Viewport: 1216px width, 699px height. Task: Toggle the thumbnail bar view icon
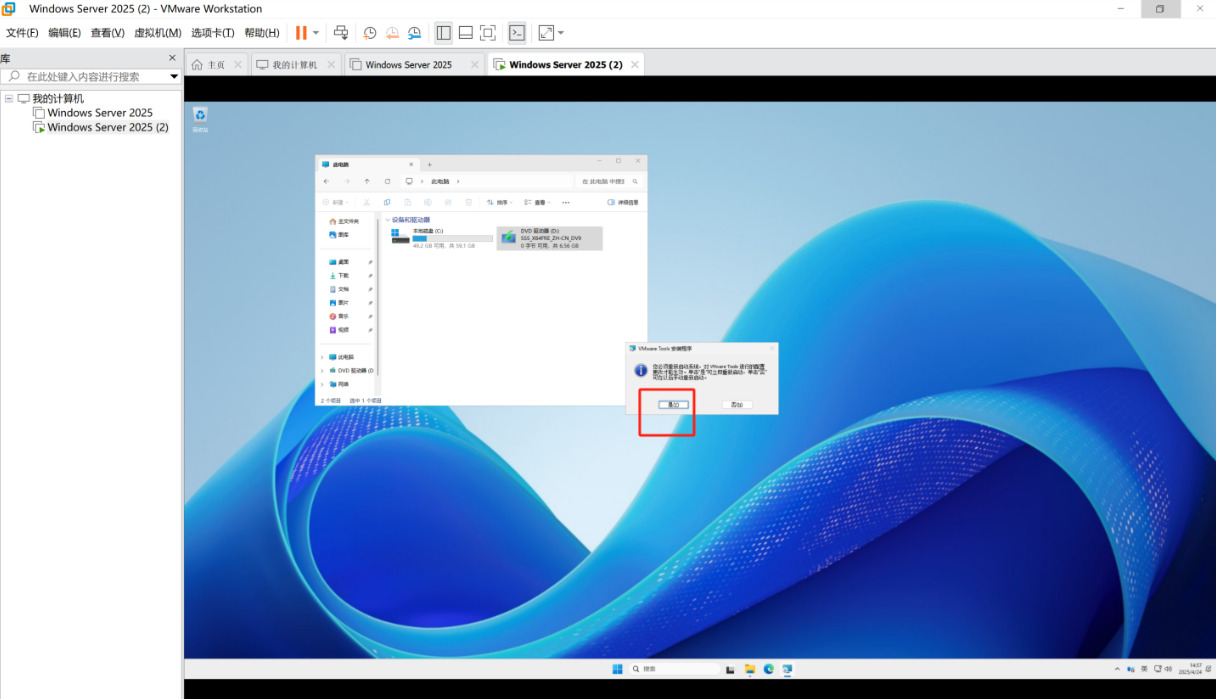tap(466, 33)
